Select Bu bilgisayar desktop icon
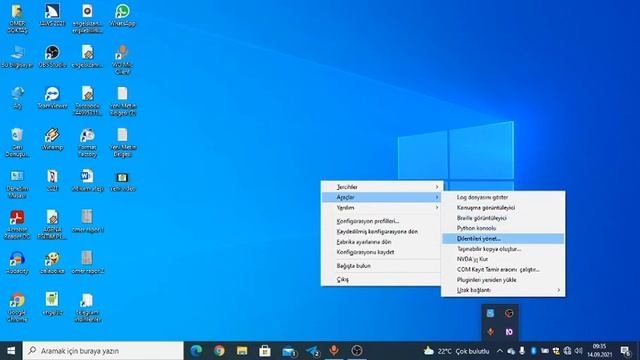 pos(17,57)
